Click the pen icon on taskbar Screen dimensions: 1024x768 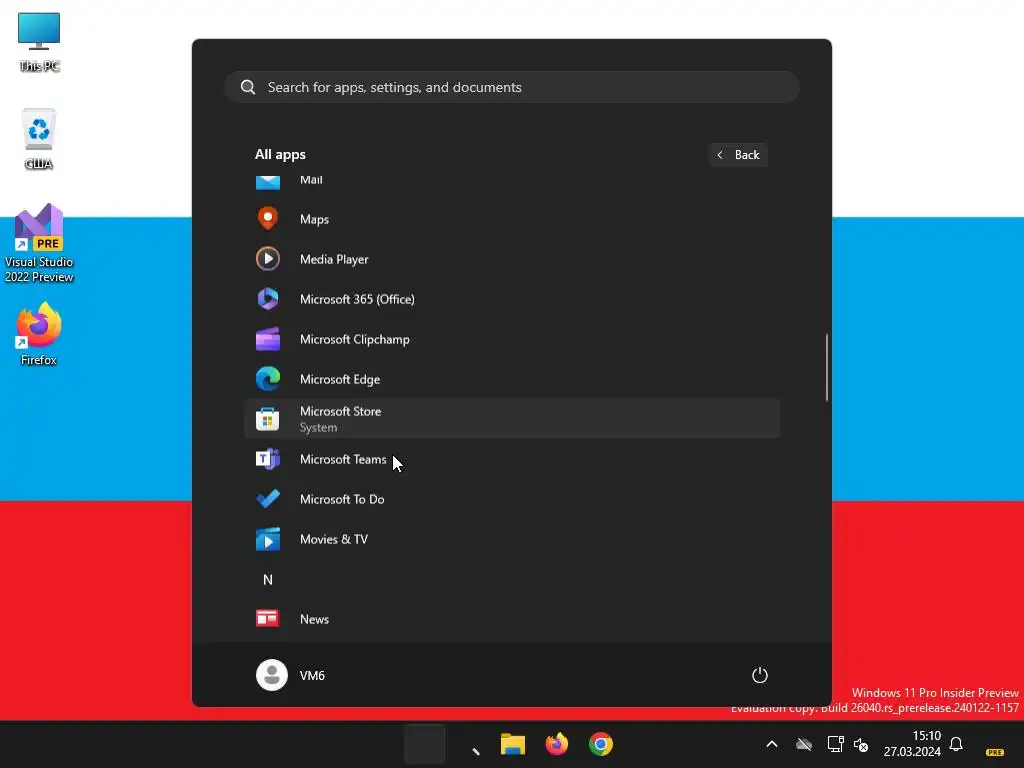(475, 751)
